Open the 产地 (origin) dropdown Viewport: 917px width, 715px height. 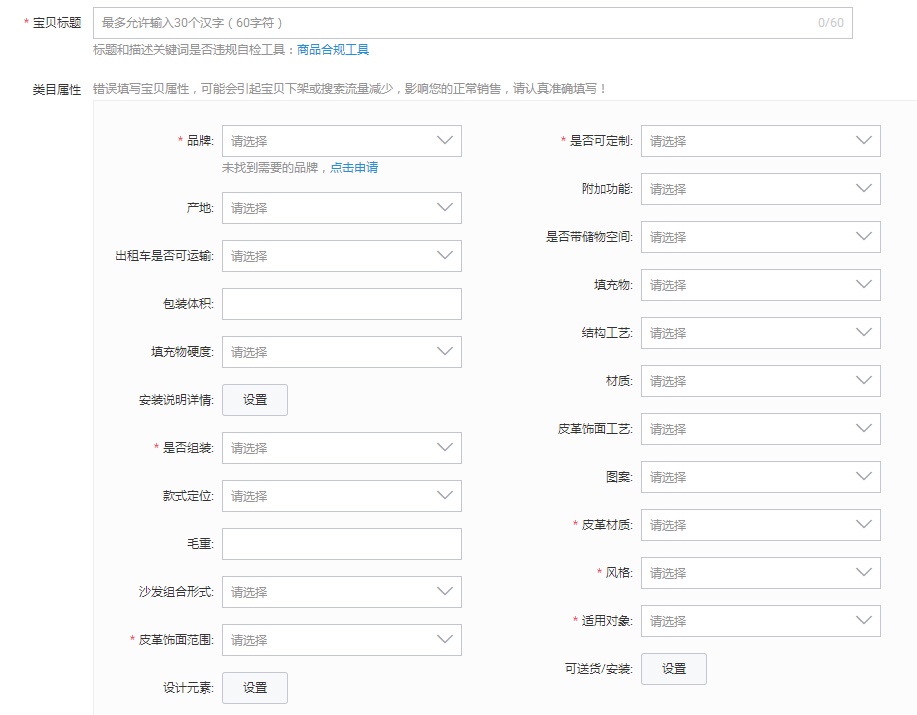point(341,208)
